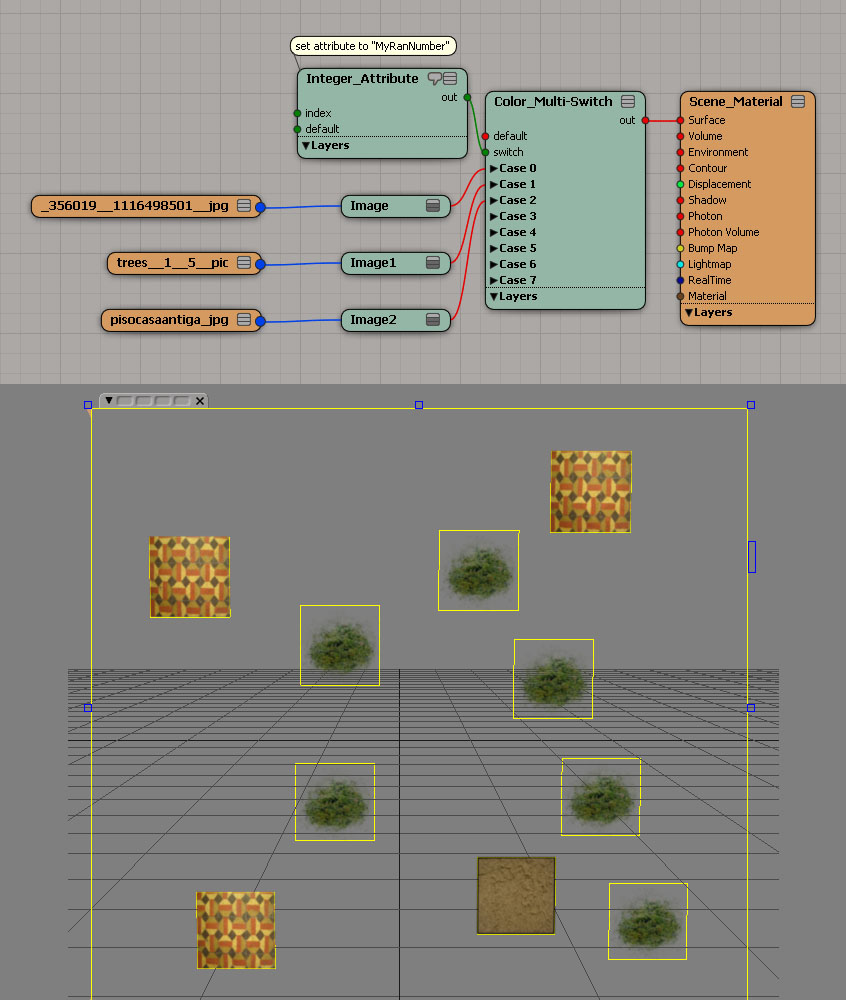This screenshot has width=846, height=1000.
Task: Click the Image2 node's collapse icon
Action: (433, 319)
